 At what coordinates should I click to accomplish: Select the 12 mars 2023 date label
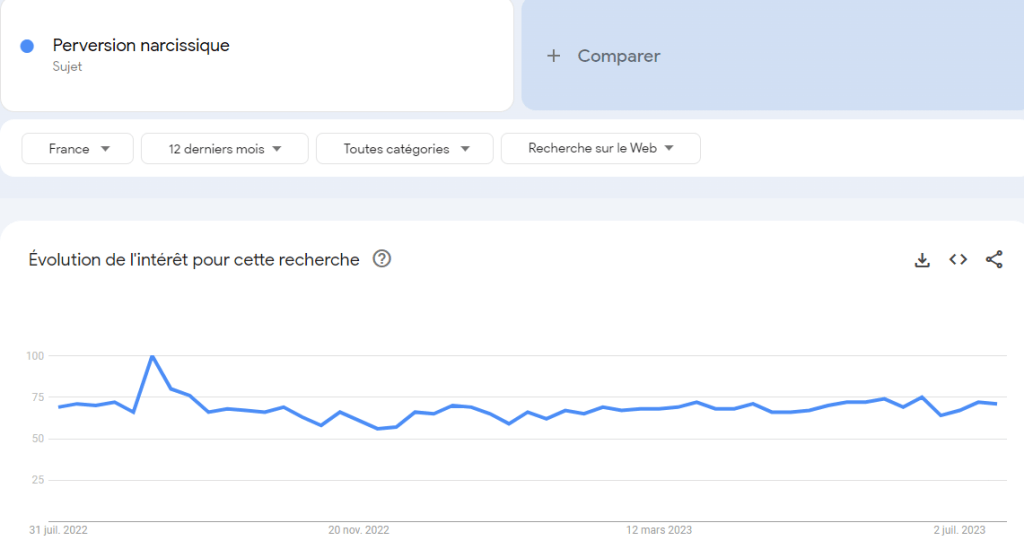(x=659, y=530)
